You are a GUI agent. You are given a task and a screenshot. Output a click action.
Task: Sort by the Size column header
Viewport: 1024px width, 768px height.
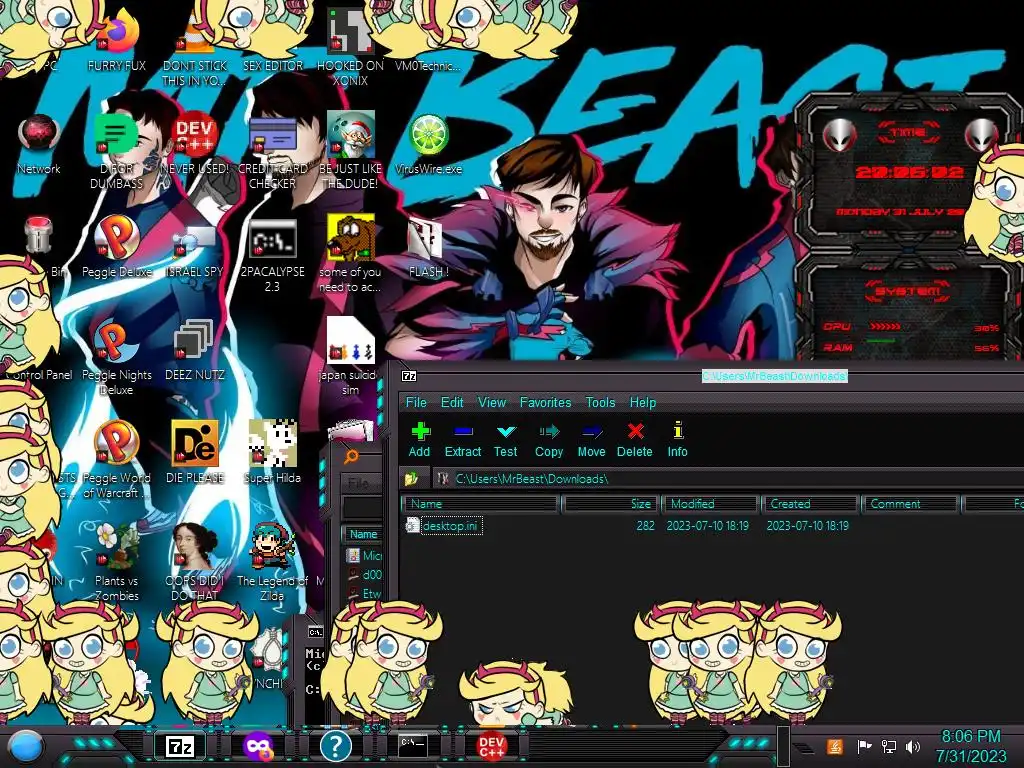coord(610,504)
